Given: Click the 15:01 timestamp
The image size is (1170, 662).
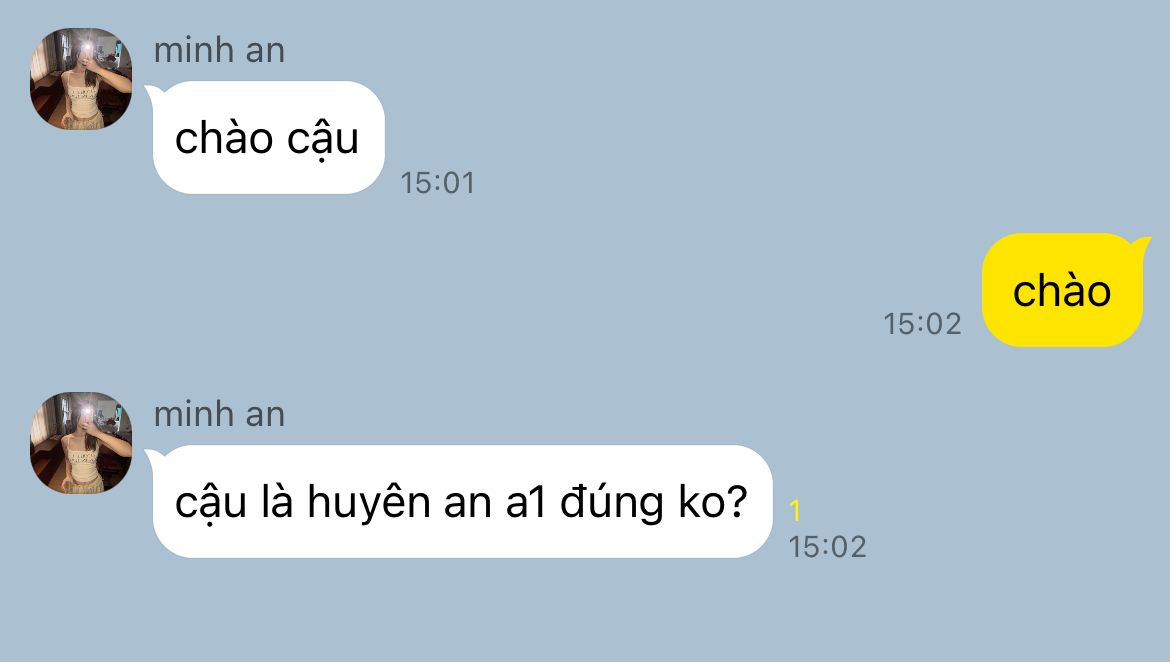Looking at the screenshot, I should (437, 183).
